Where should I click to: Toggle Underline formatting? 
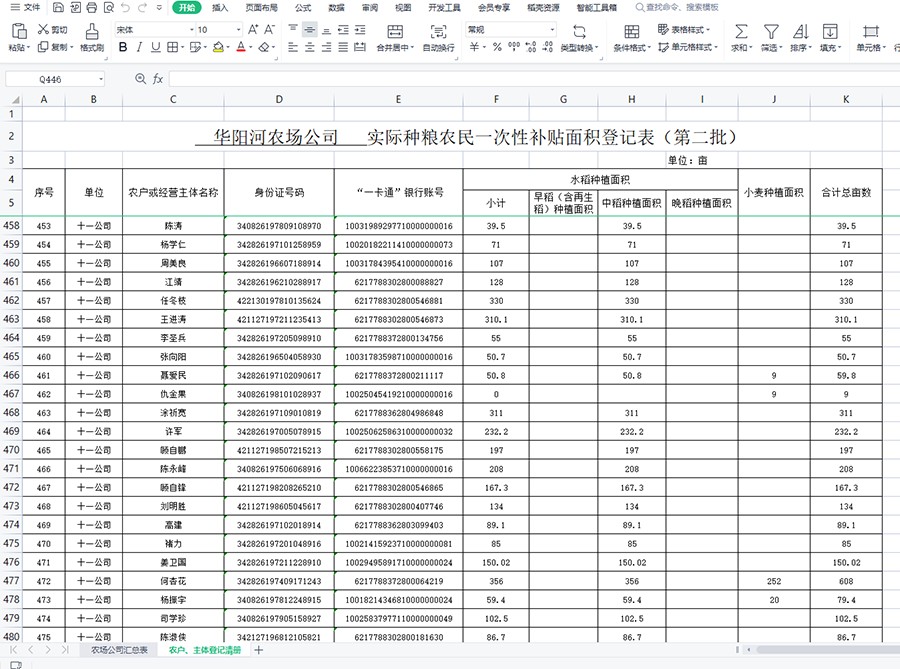[156, 47]
